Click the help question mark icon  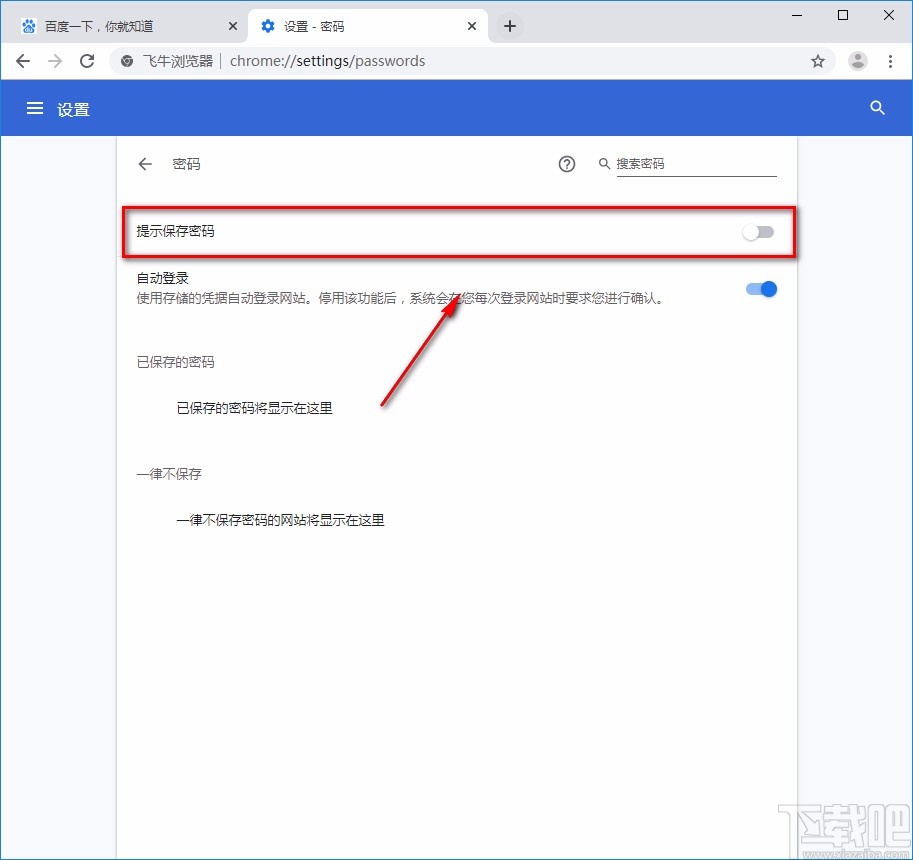567,164
